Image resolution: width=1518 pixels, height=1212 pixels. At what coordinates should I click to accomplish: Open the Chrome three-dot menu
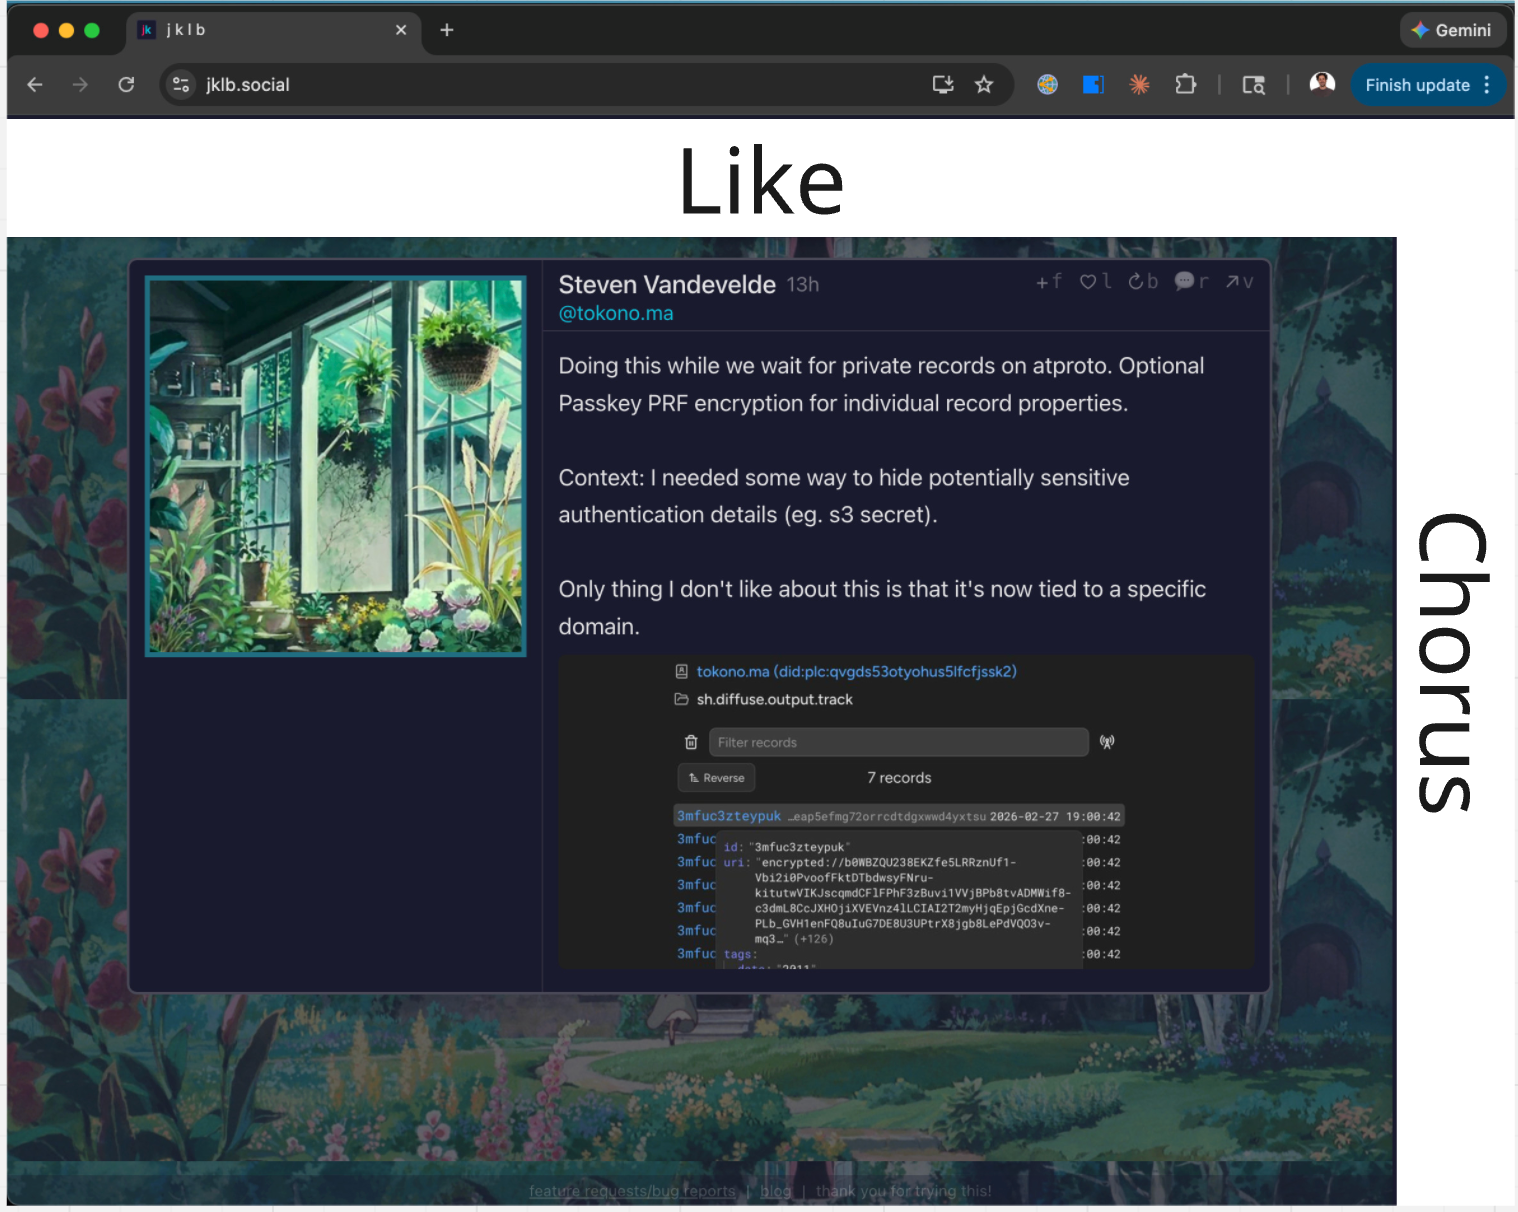tap(1487, 85)
